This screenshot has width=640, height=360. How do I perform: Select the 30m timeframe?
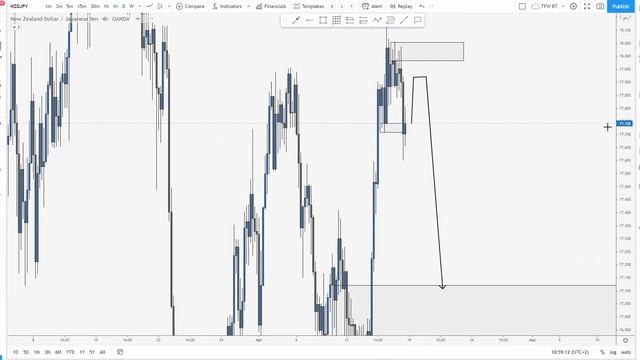click(95, 6)
